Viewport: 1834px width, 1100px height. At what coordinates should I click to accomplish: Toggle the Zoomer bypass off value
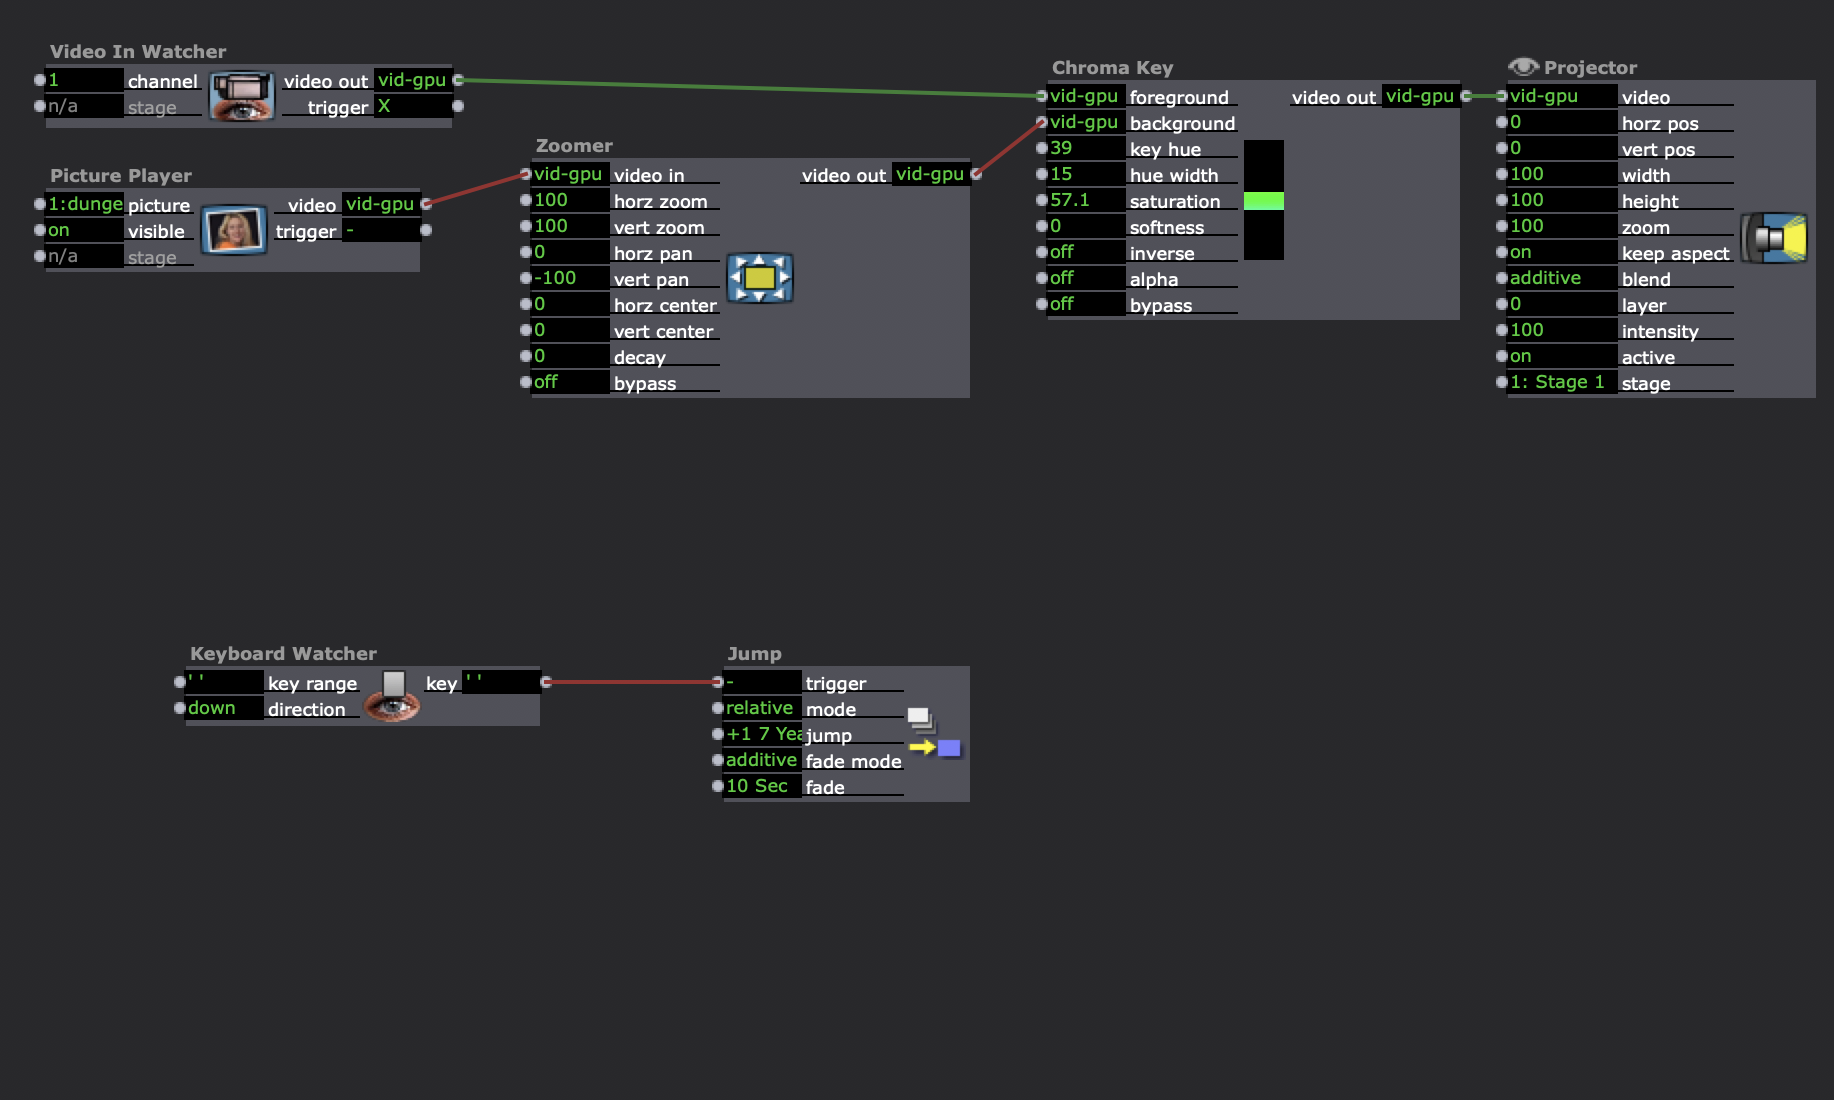[x=569, y=382]
